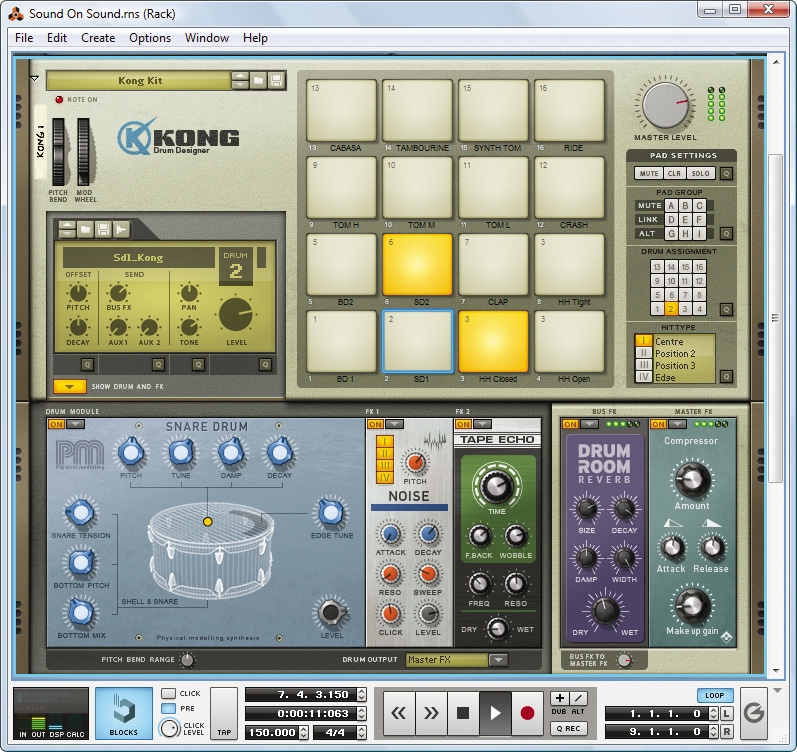Click the pad MUTE button
The height and width of the screenshot is (752, 797).
649,173
